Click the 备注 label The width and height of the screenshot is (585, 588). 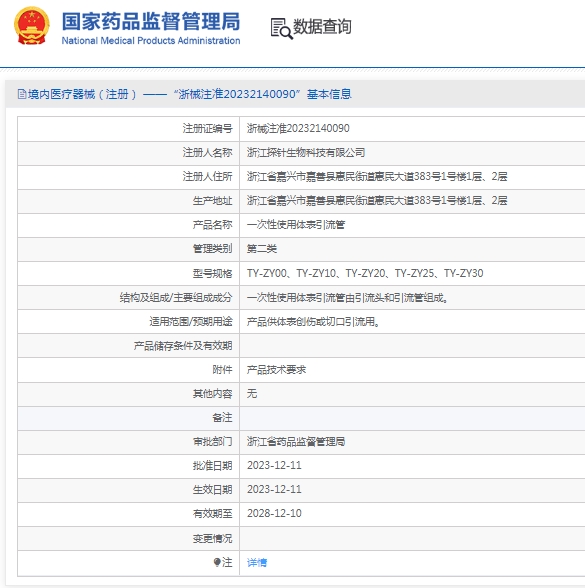point(222,417)
